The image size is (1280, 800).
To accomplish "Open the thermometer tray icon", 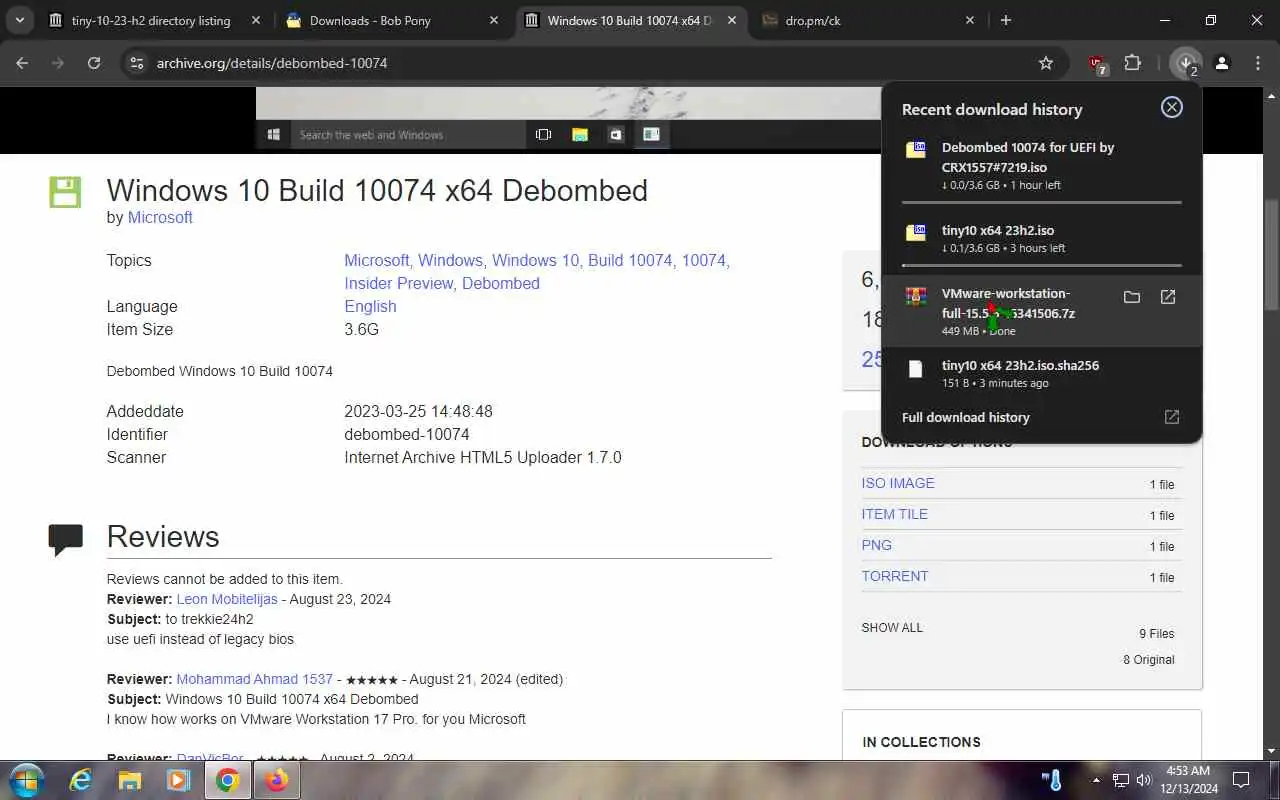I will click(1052, 780).
